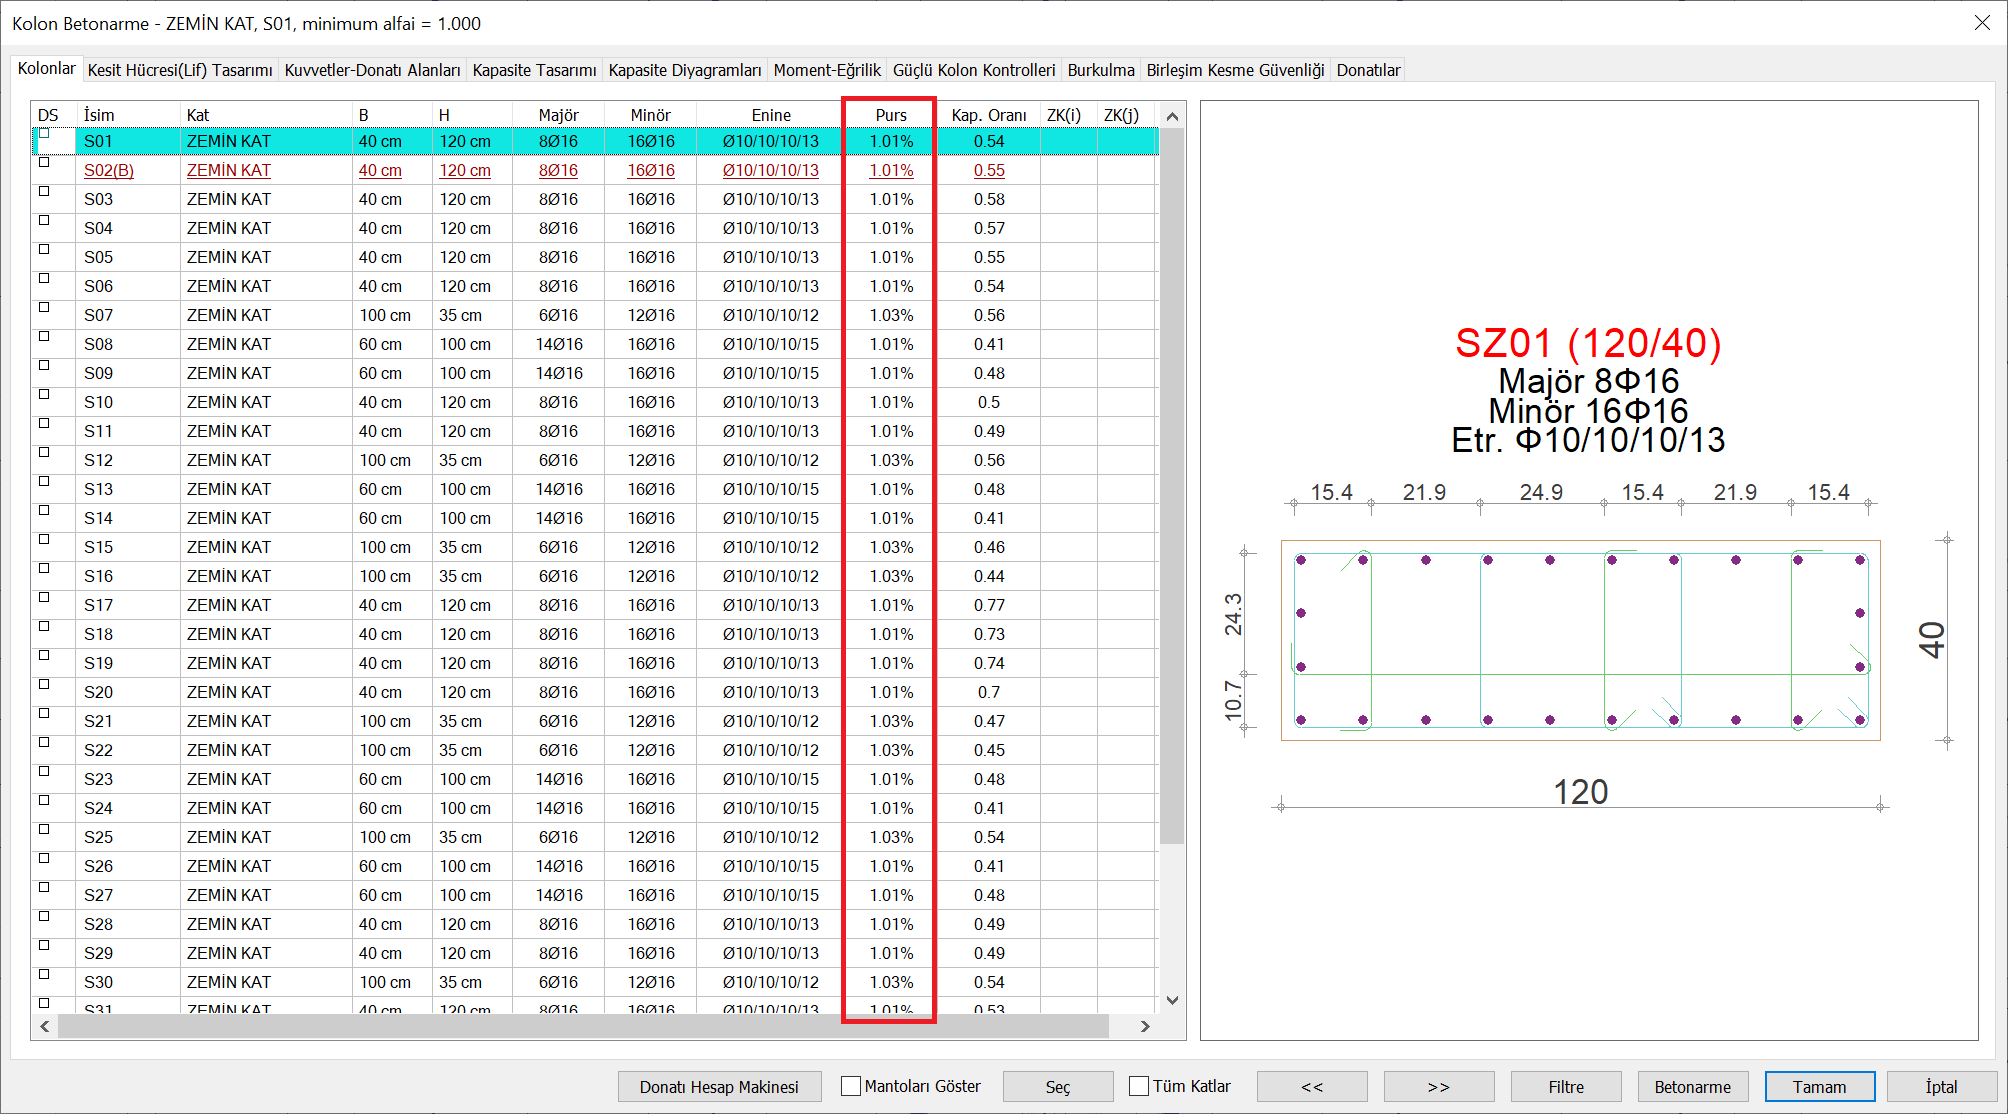Click the 1.03% Purs cell in row S15

tap(891, 547)
